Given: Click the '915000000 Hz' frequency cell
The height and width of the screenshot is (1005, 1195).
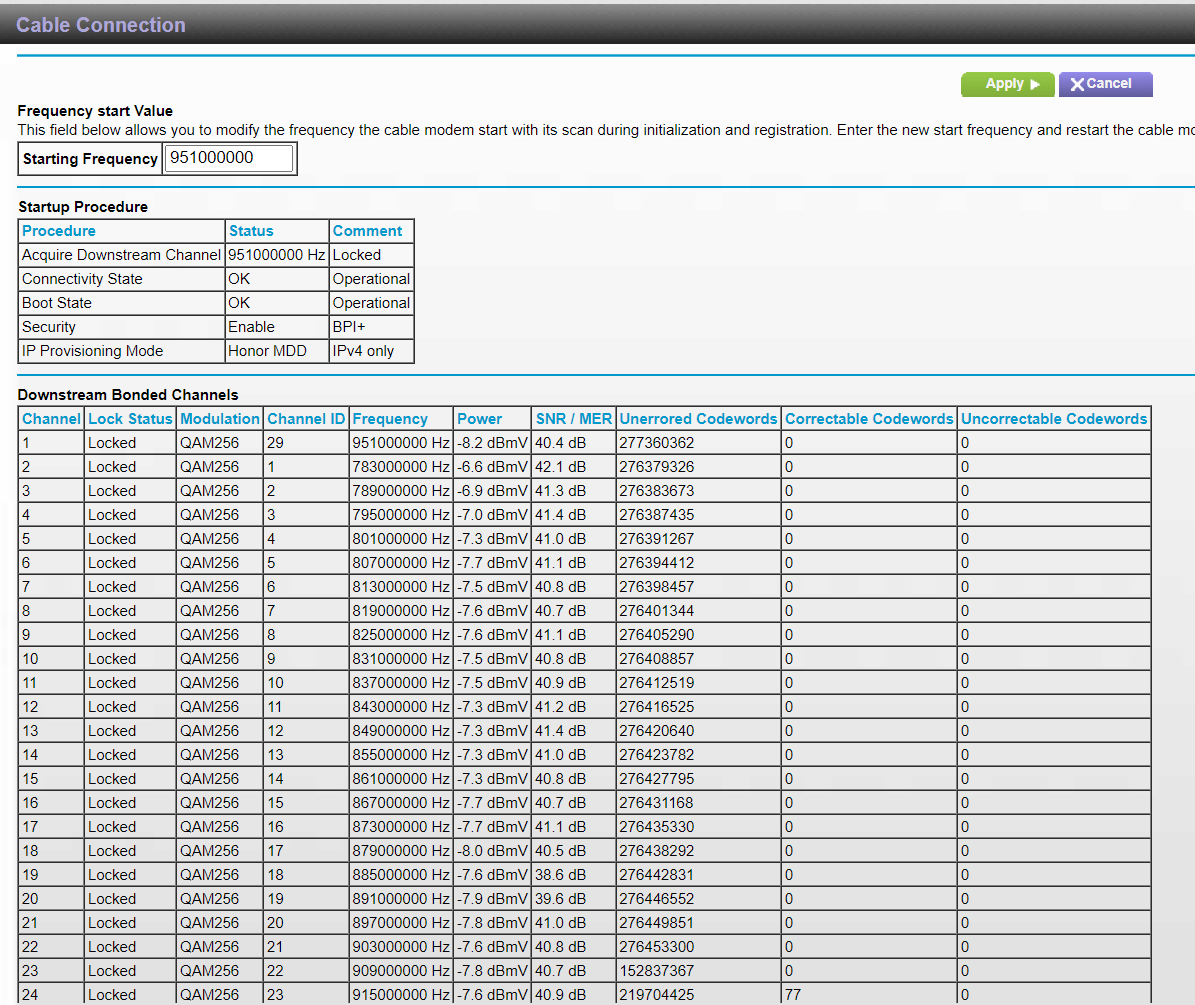Looking at the screenshot, I should [x=401, y=995].
